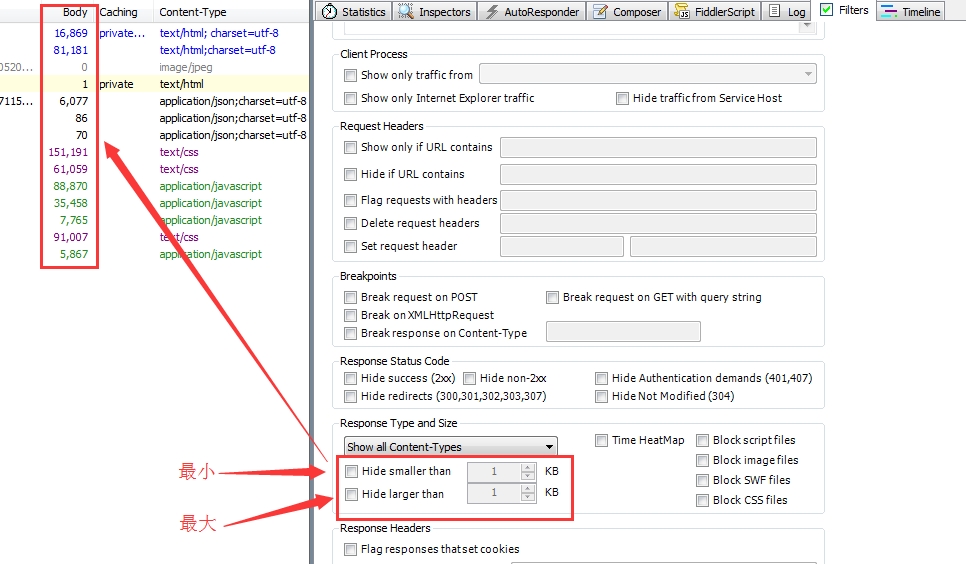Check Set request header

point(351,247)
